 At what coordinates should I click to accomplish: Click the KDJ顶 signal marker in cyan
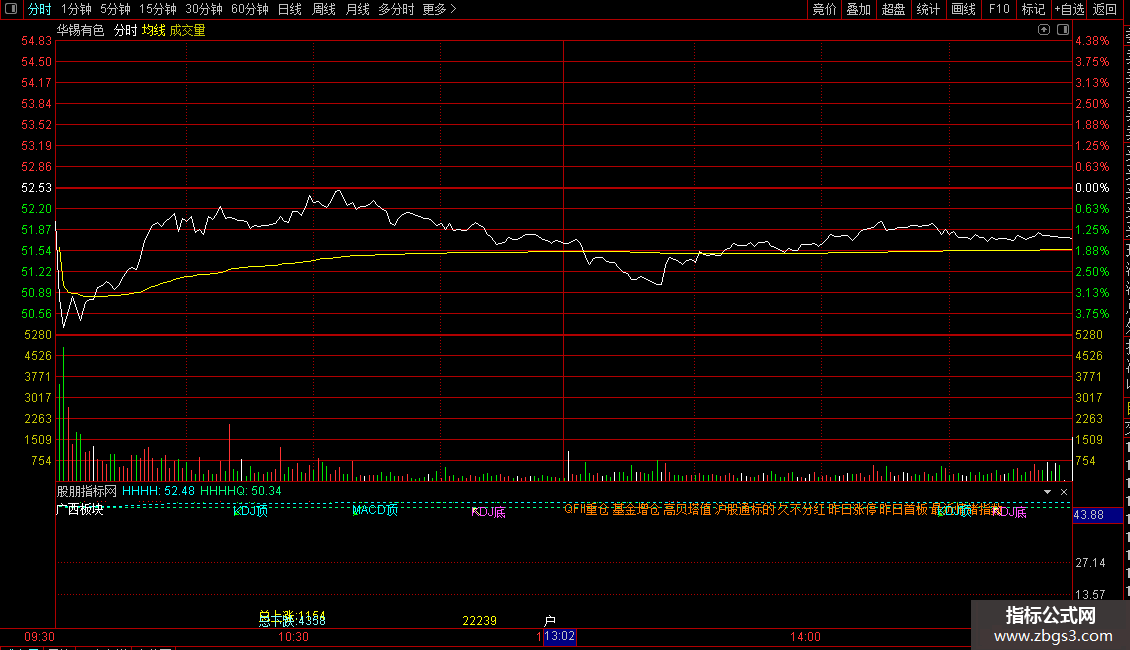(x=251, y=511)
